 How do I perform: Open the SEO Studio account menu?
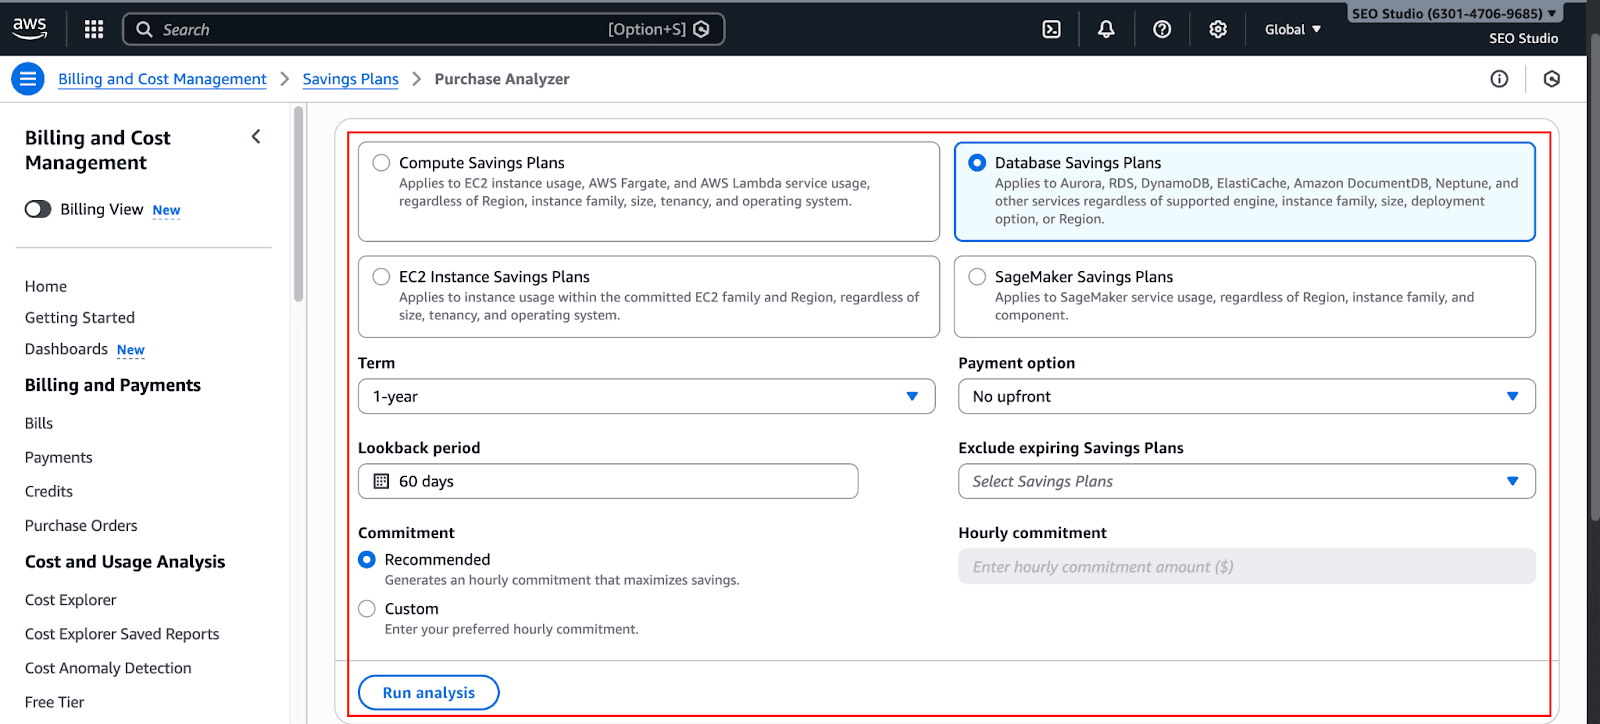[x=1454, y=14]
